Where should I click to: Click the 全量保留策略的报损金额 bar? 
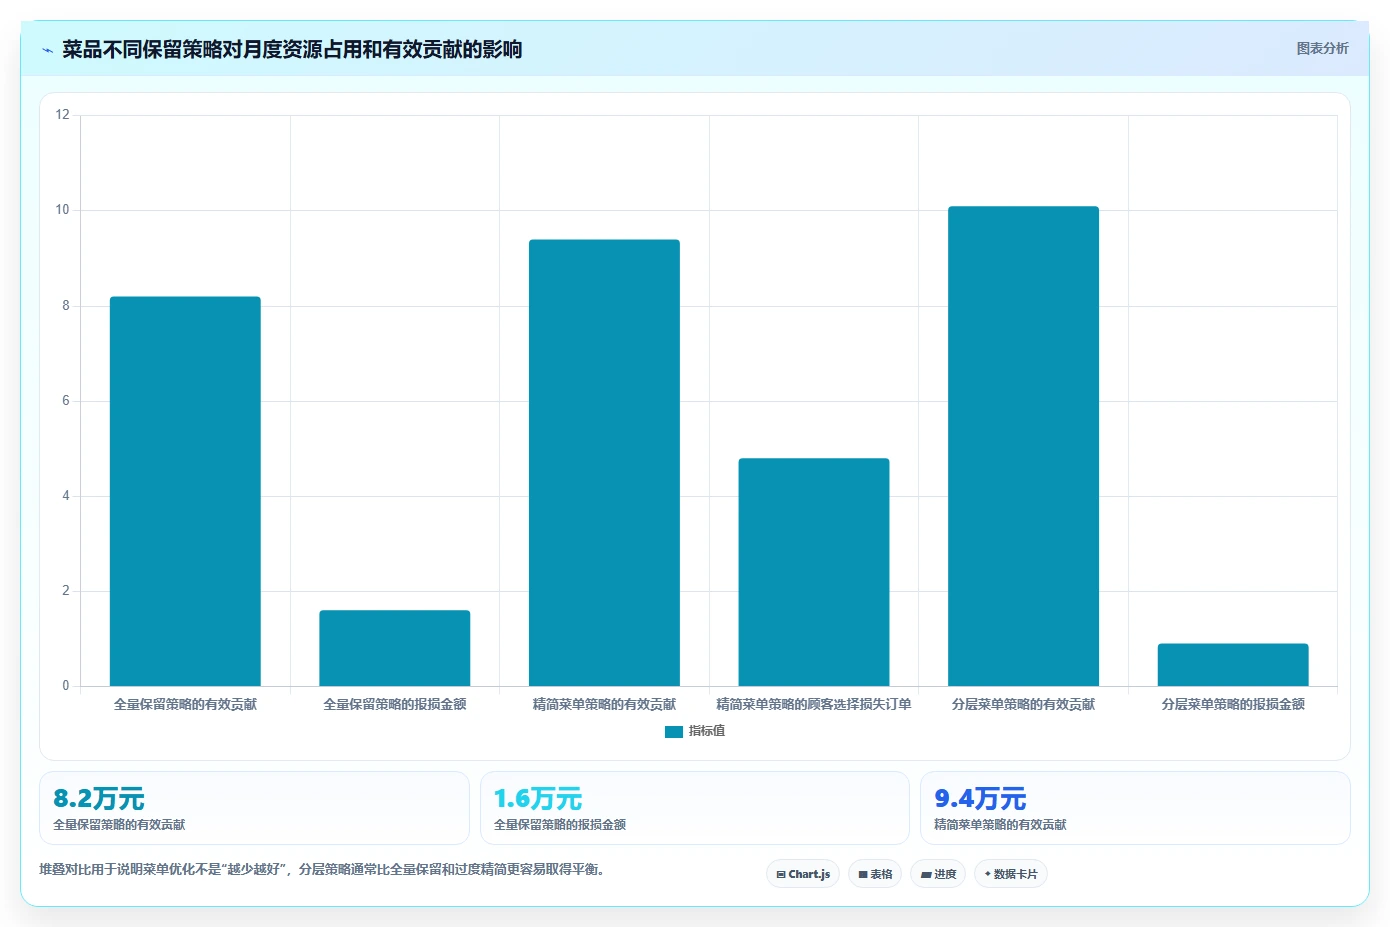[395, 648]
